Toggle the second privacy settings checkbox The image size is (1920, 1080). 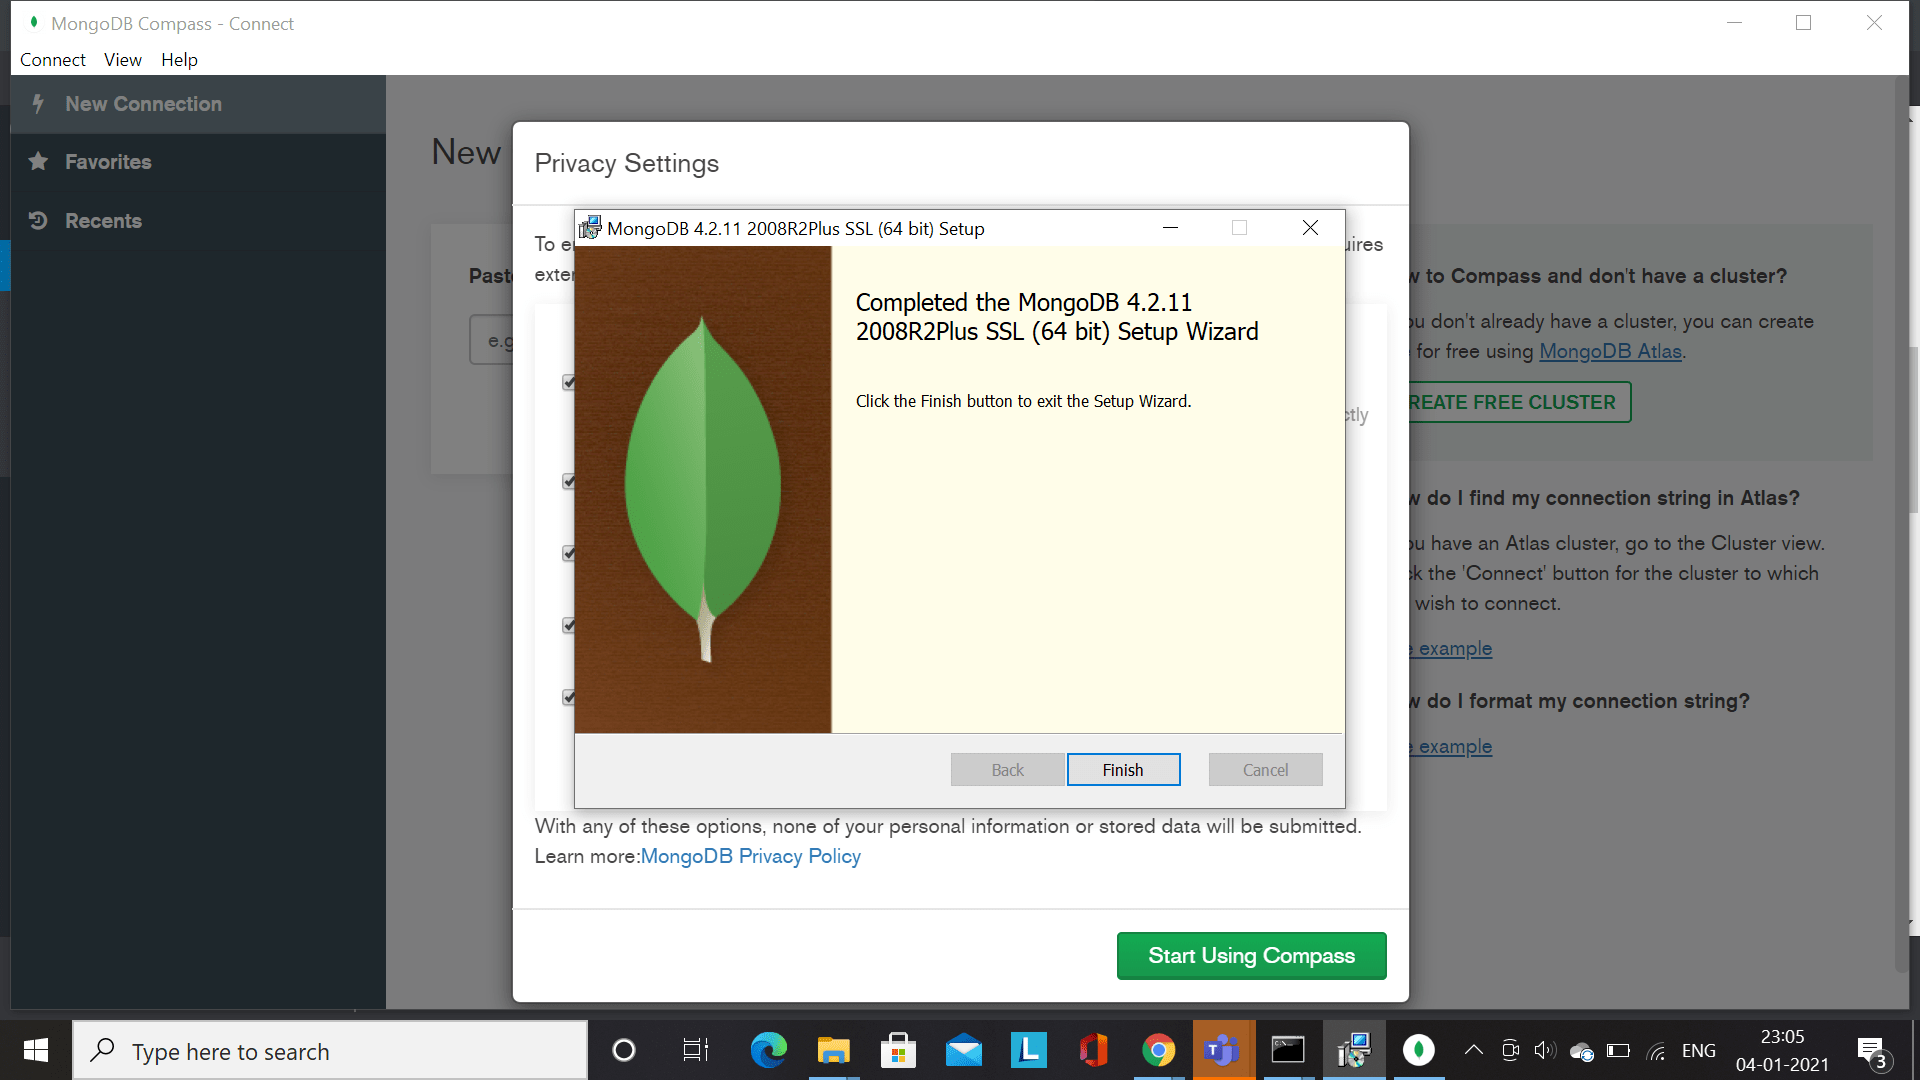[x=568, y=481]
